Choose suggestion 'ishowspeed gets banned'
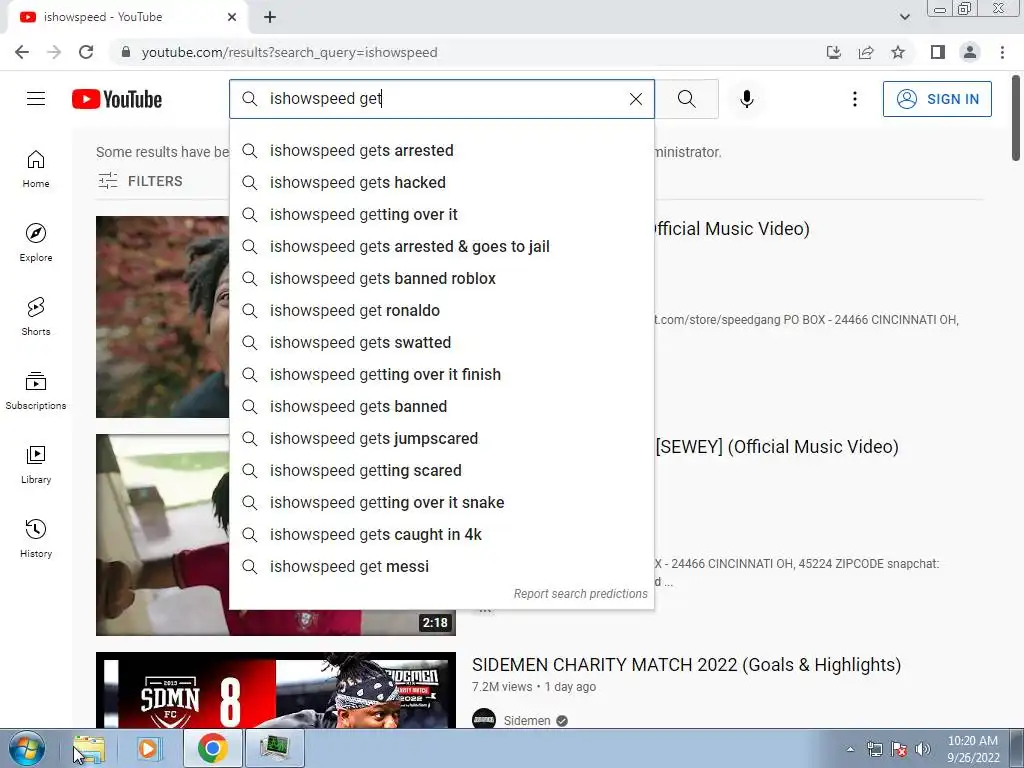 (441, 407)
